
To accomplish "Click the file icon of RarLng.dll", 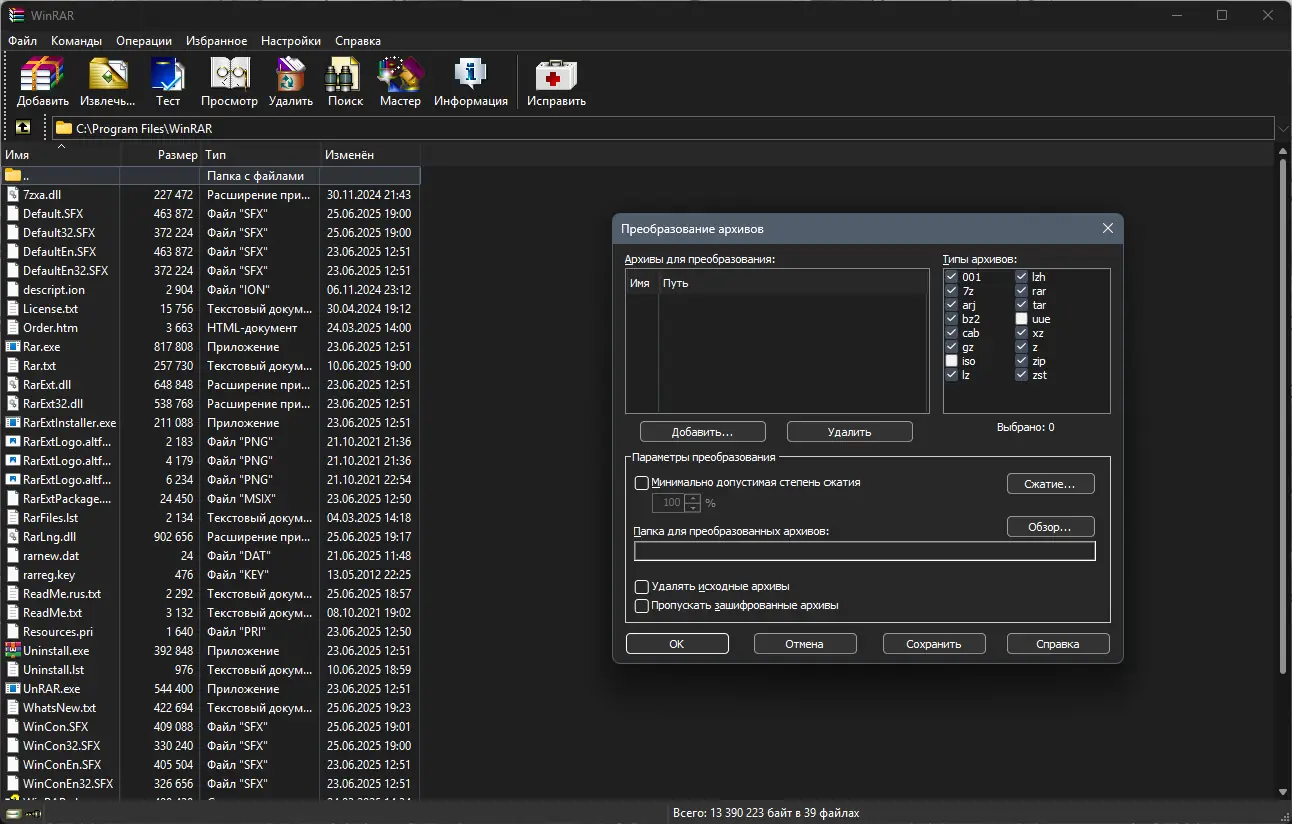I will coord(13,537).
